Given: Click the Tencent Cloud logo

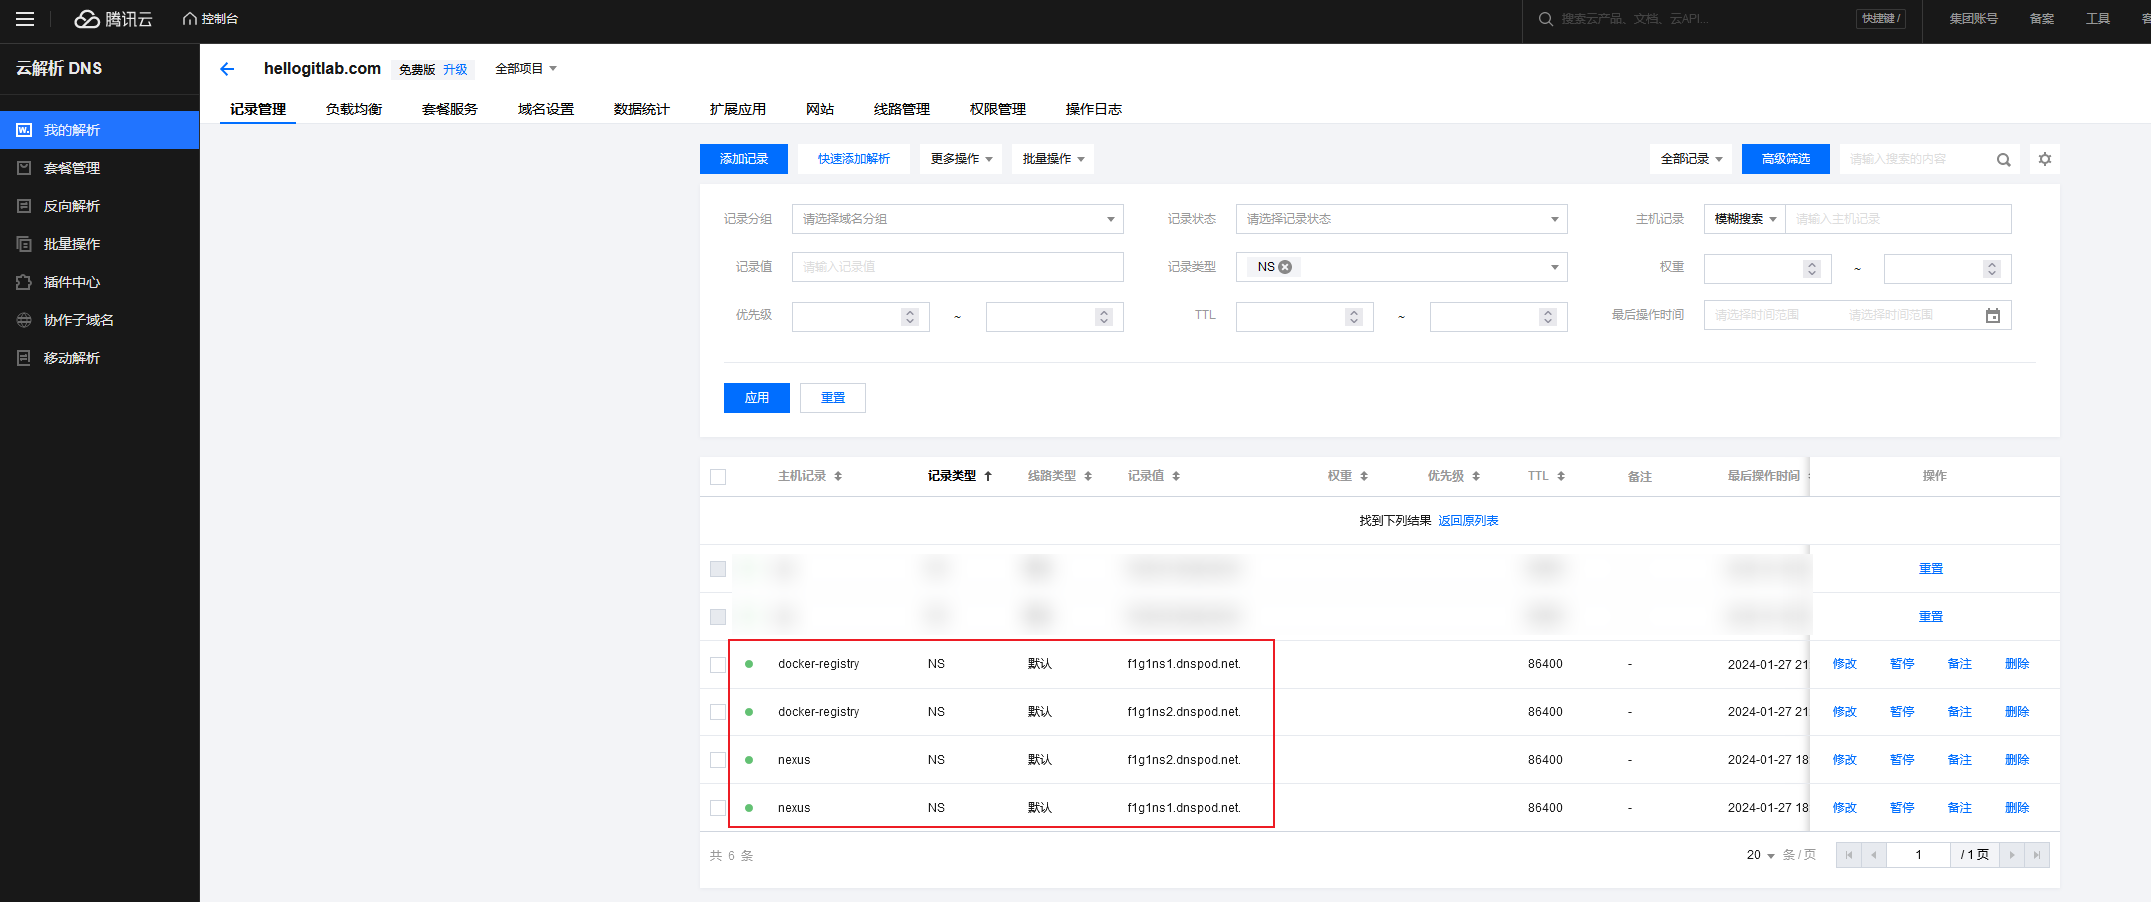Looking at the screenshot, I should click(113, 19).
